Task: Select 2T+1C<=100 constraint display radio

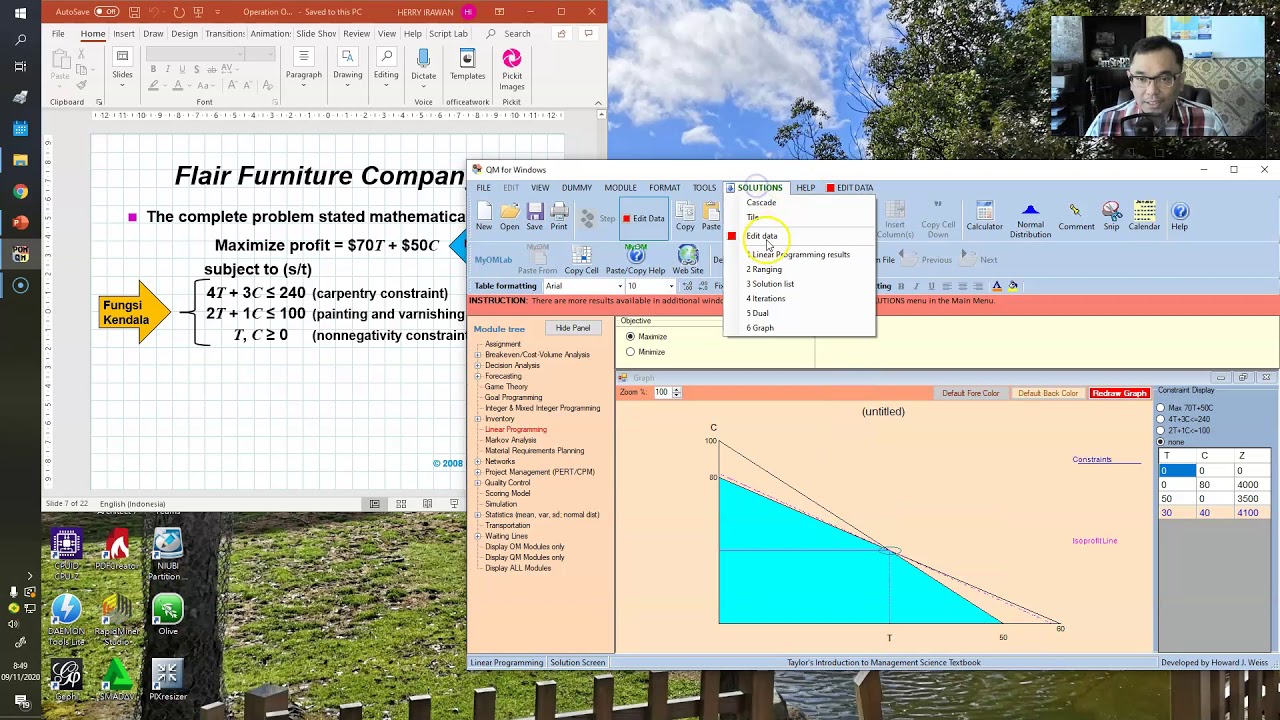Action: point(1161,430)
